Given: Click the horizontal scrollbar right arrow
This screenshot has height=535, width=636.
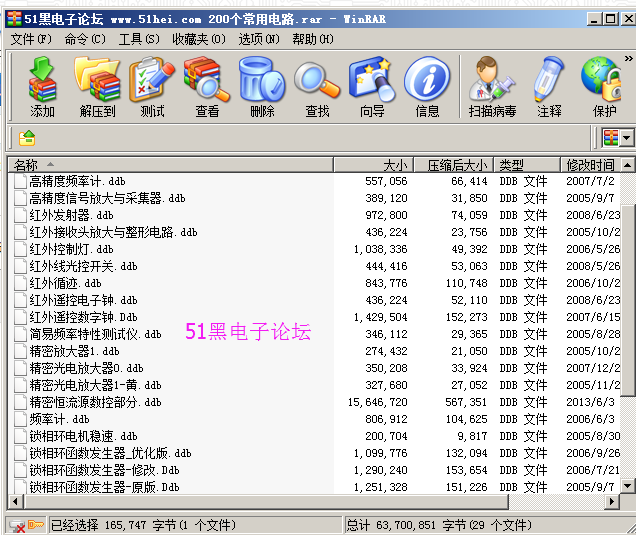Looking at the screenshot, I should (x=612, y=502).
